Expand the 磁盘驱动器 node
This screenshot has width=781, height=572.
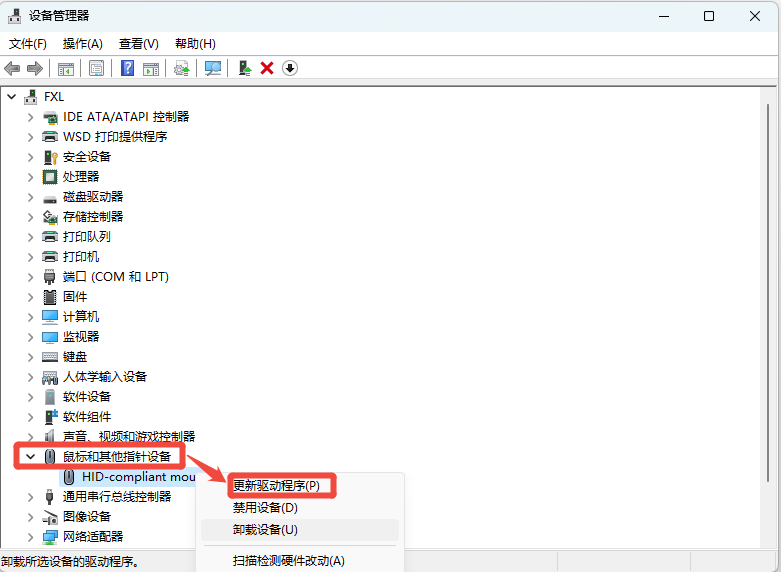[30, 197]
